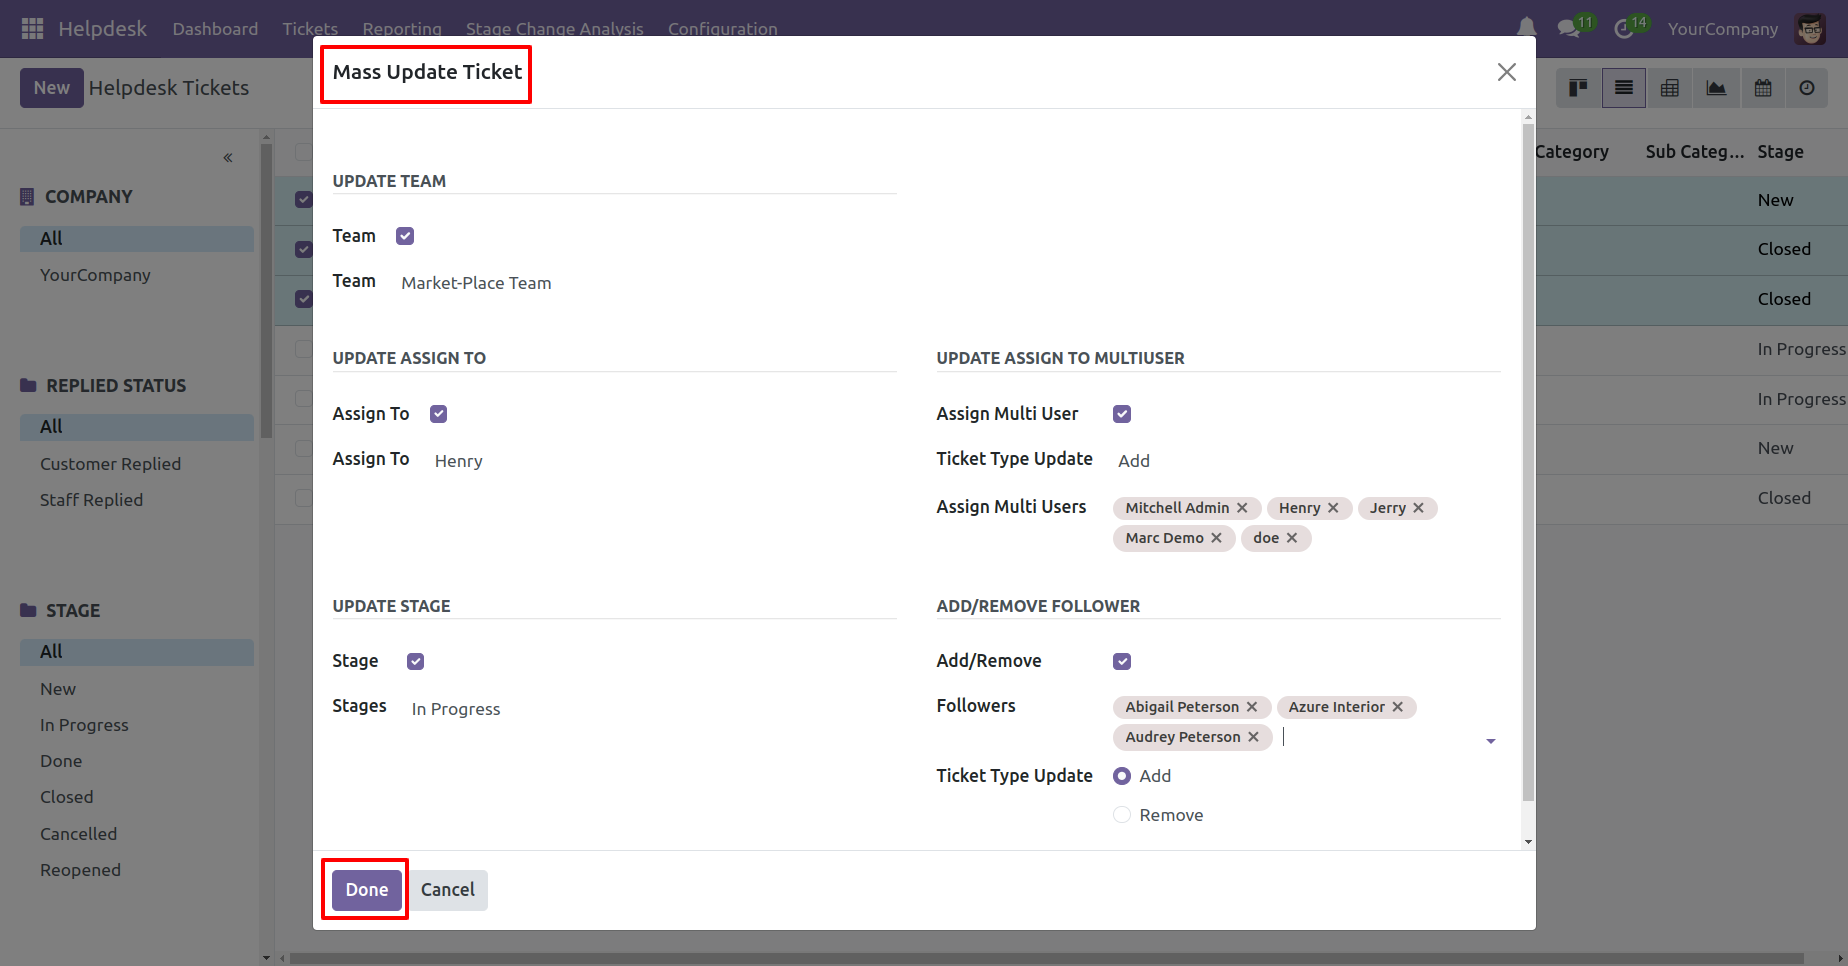Switch to the graph view icon
Image resolution: width=1848 pixels, height=966 pixels.
pyautogui.click(x=1716, y=88)
